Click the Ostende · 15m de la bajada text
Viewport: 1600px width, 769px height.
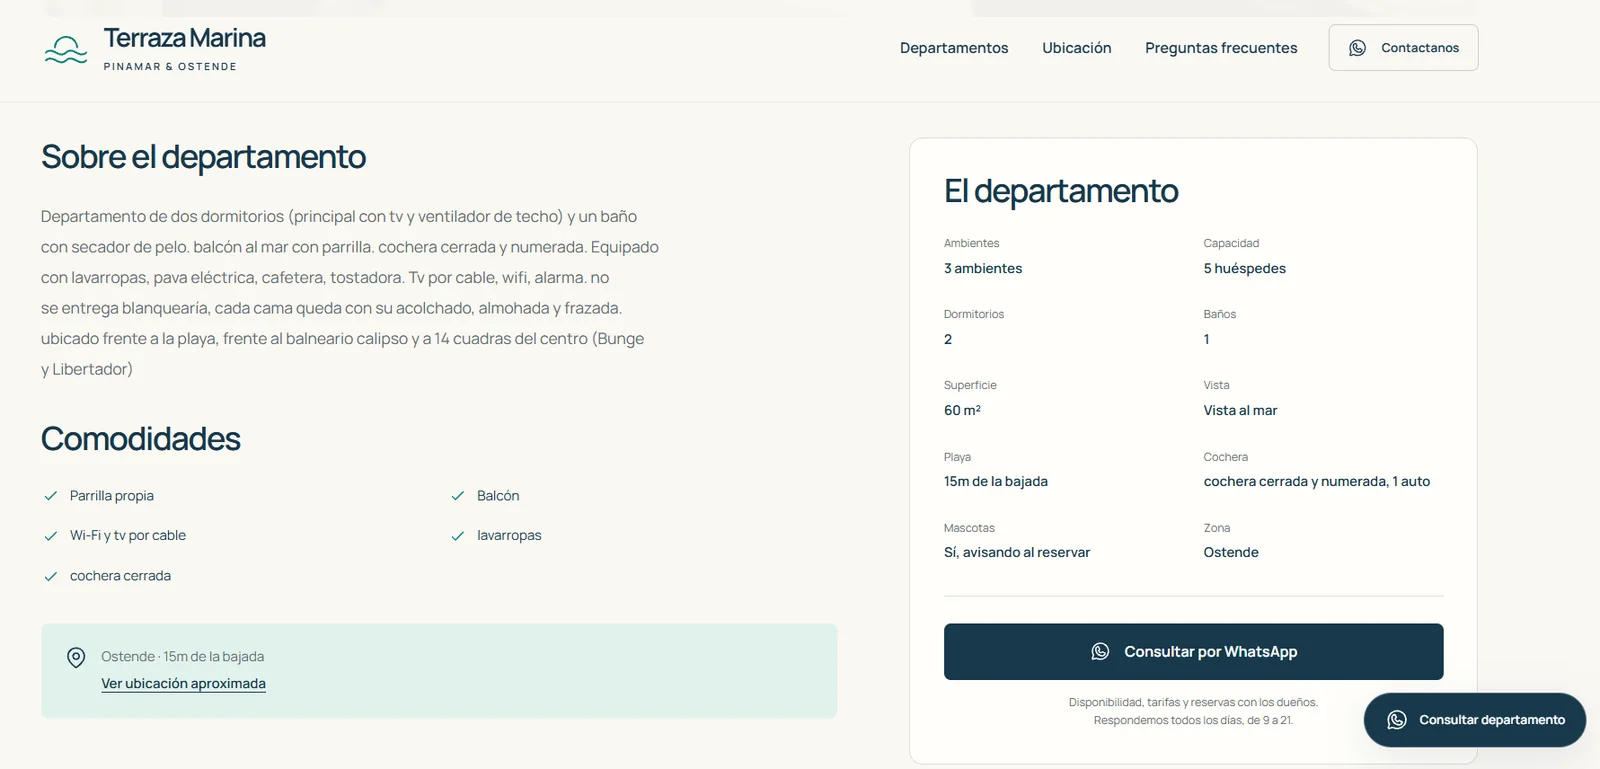182,657
